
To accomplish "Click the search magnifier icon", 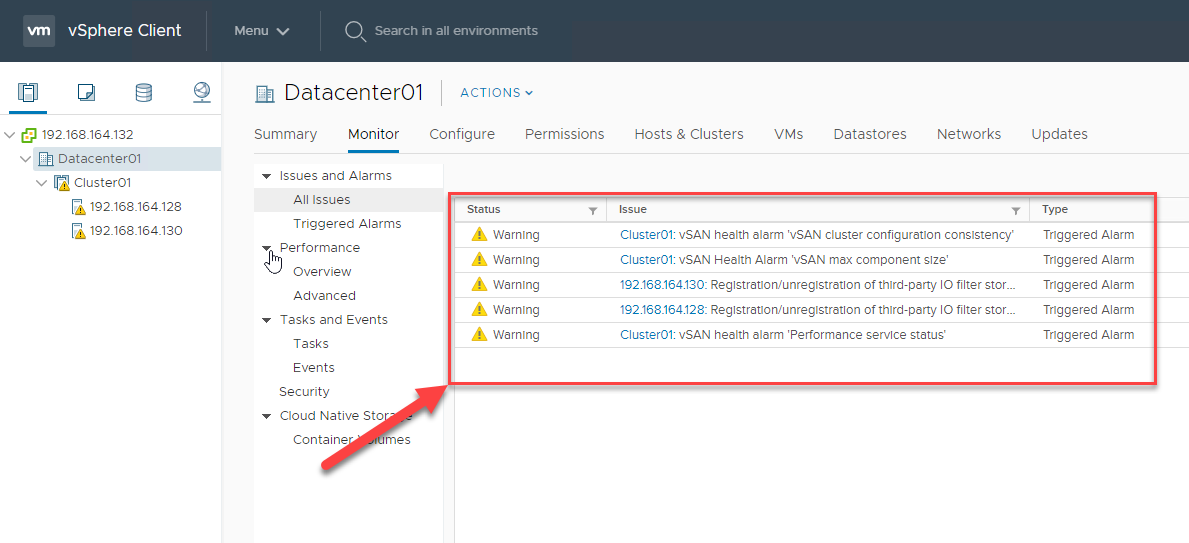I will pos(355,31).
